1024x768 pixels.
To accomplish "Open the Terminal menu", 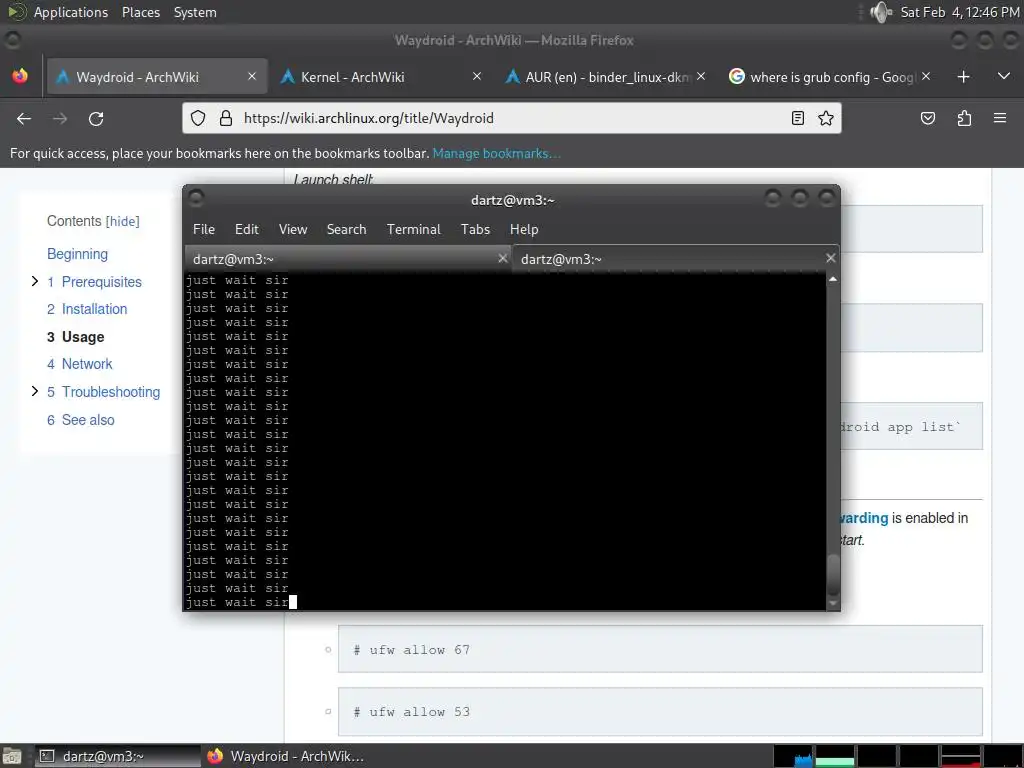I will coord(413,229).
